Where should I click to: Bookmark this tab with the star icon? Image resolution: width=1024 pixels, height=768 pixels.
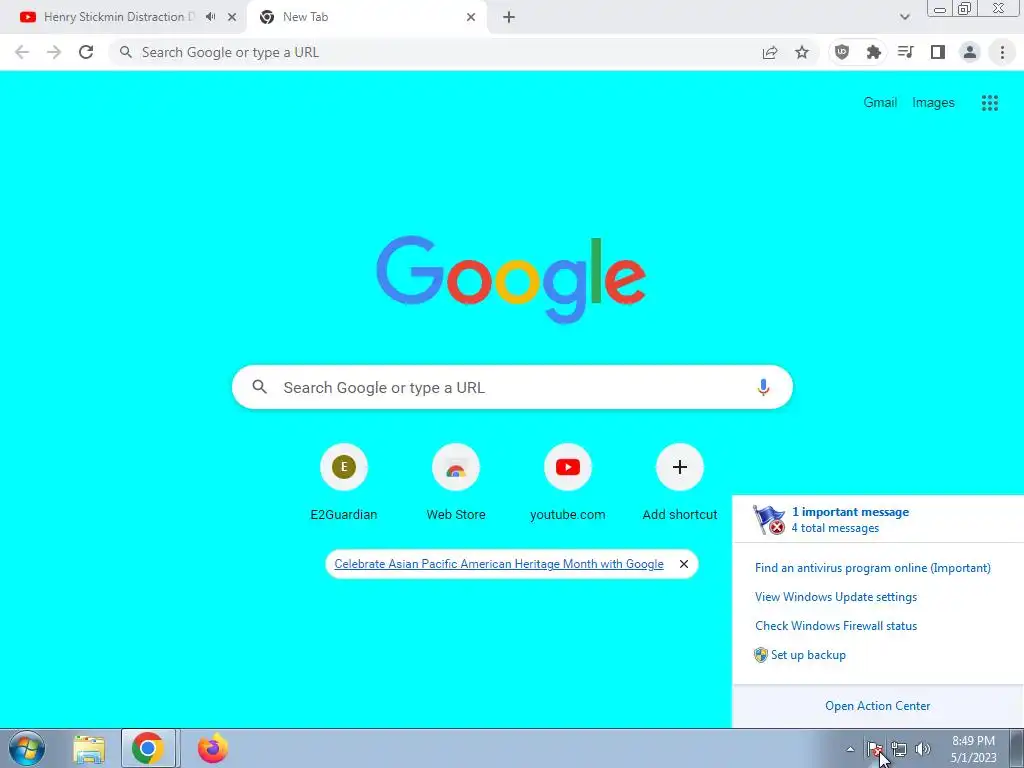(802, 52)
